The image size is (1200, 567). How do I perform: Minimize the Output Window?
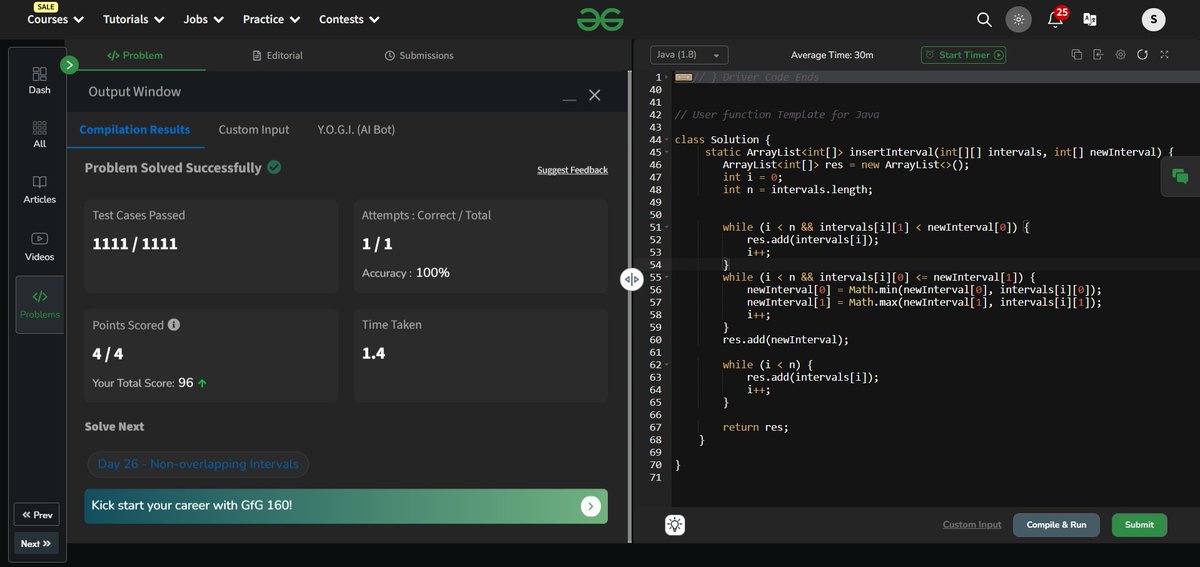[569, 99]
